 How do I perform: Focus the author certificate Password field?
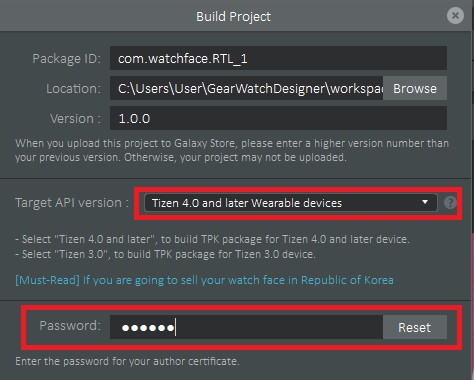click(x=247, y=327)
